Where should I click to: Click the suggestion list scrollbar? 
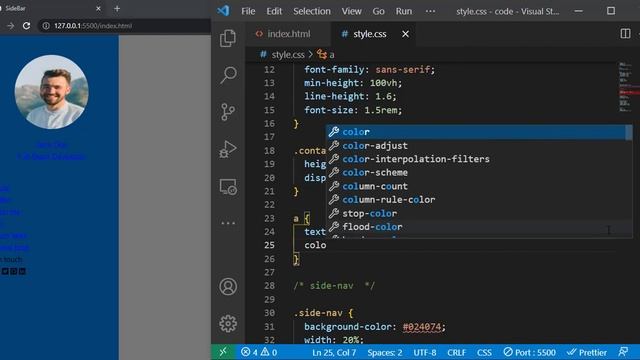coord(629,132)
